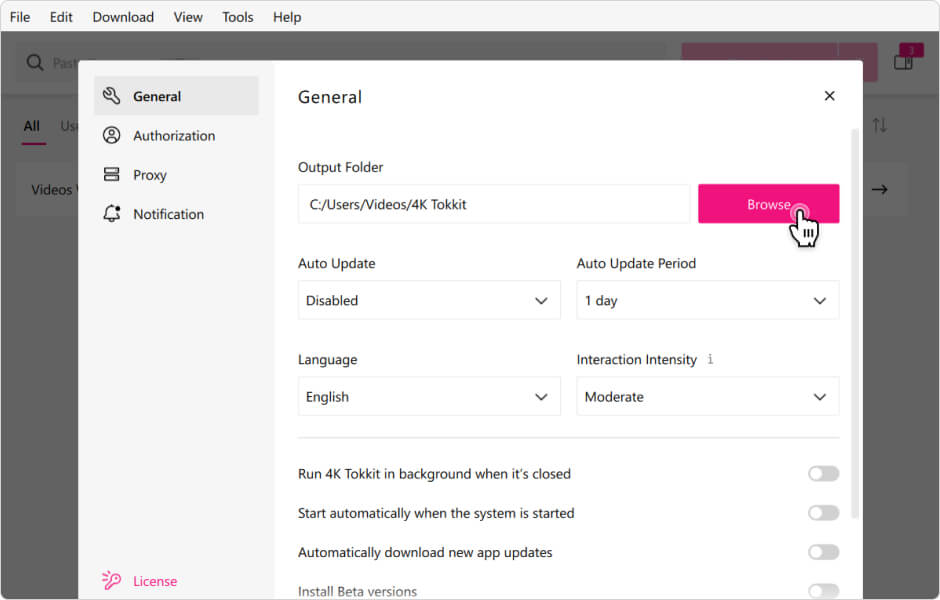Enable Run 4K Tokkit in background toggle
Screen dimensions: 940x600
coord(823,474)
